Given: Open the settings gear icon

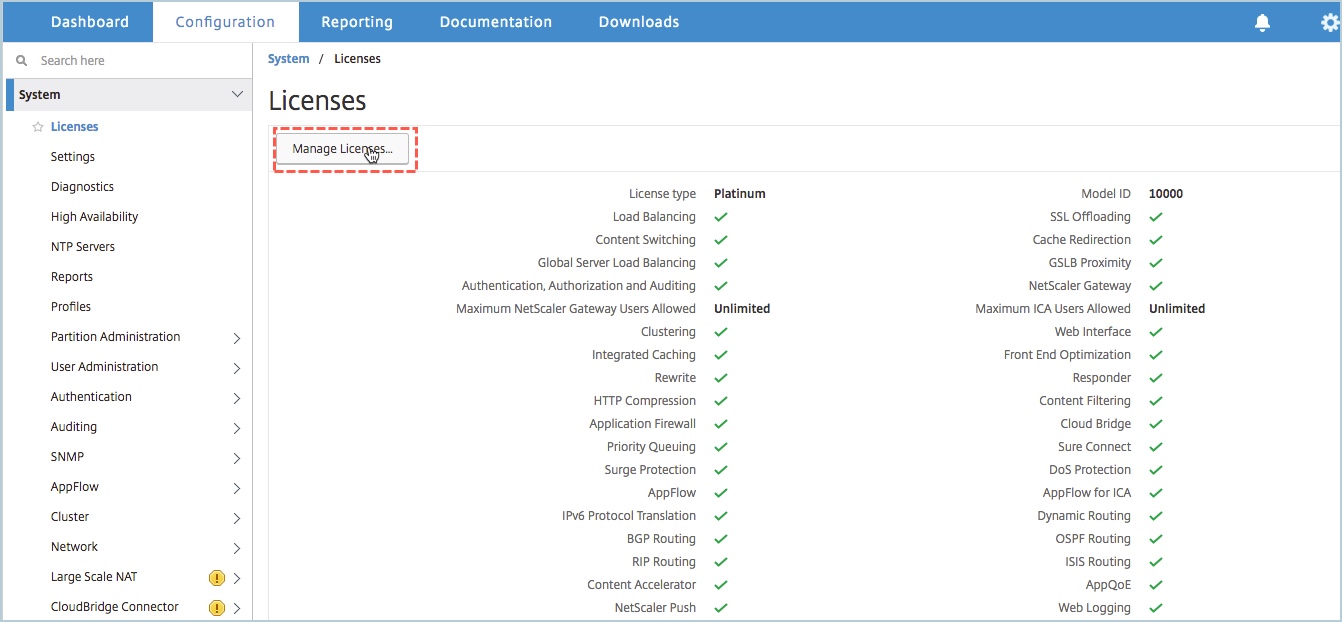Looking at the screenshot, I should [x=1330, y=22].
